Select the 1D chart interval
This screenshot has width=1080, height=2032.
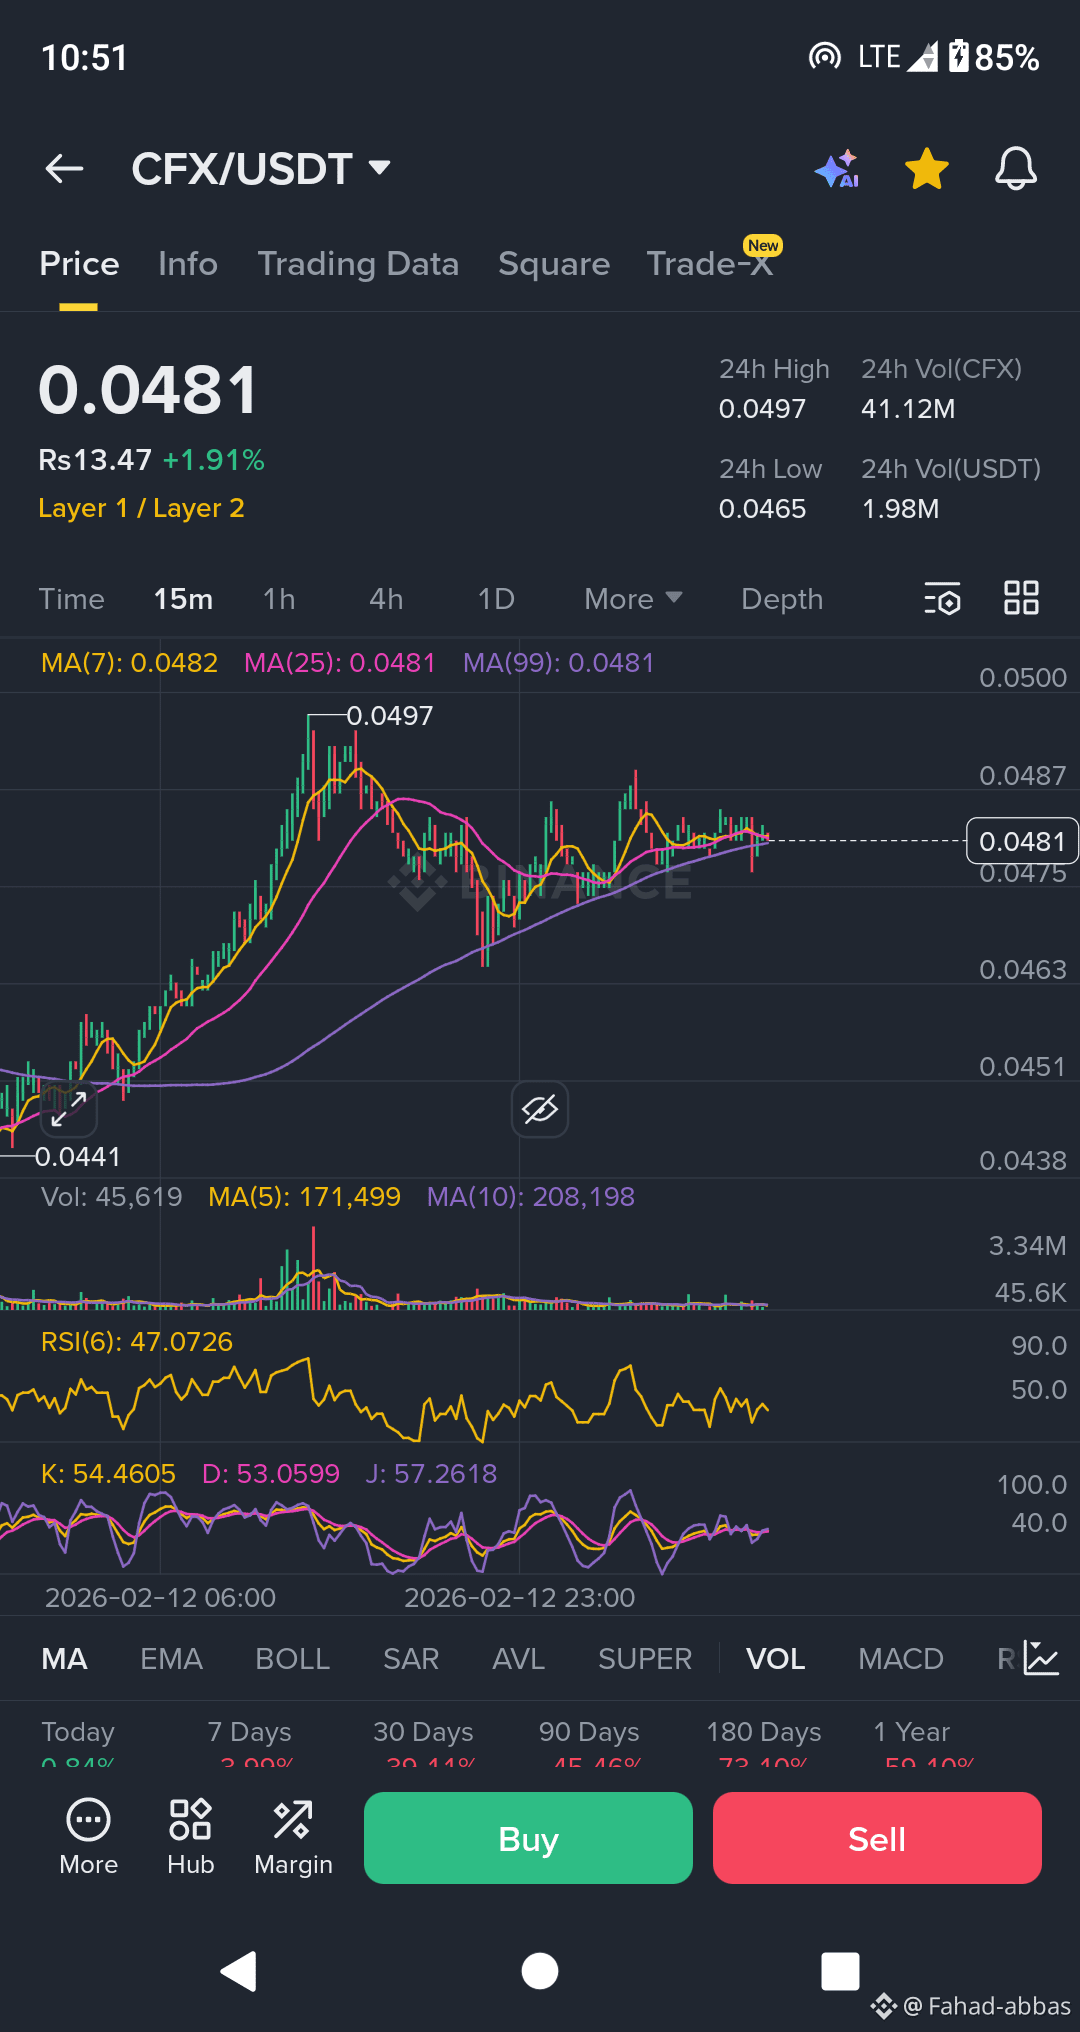tap(496, 599)
